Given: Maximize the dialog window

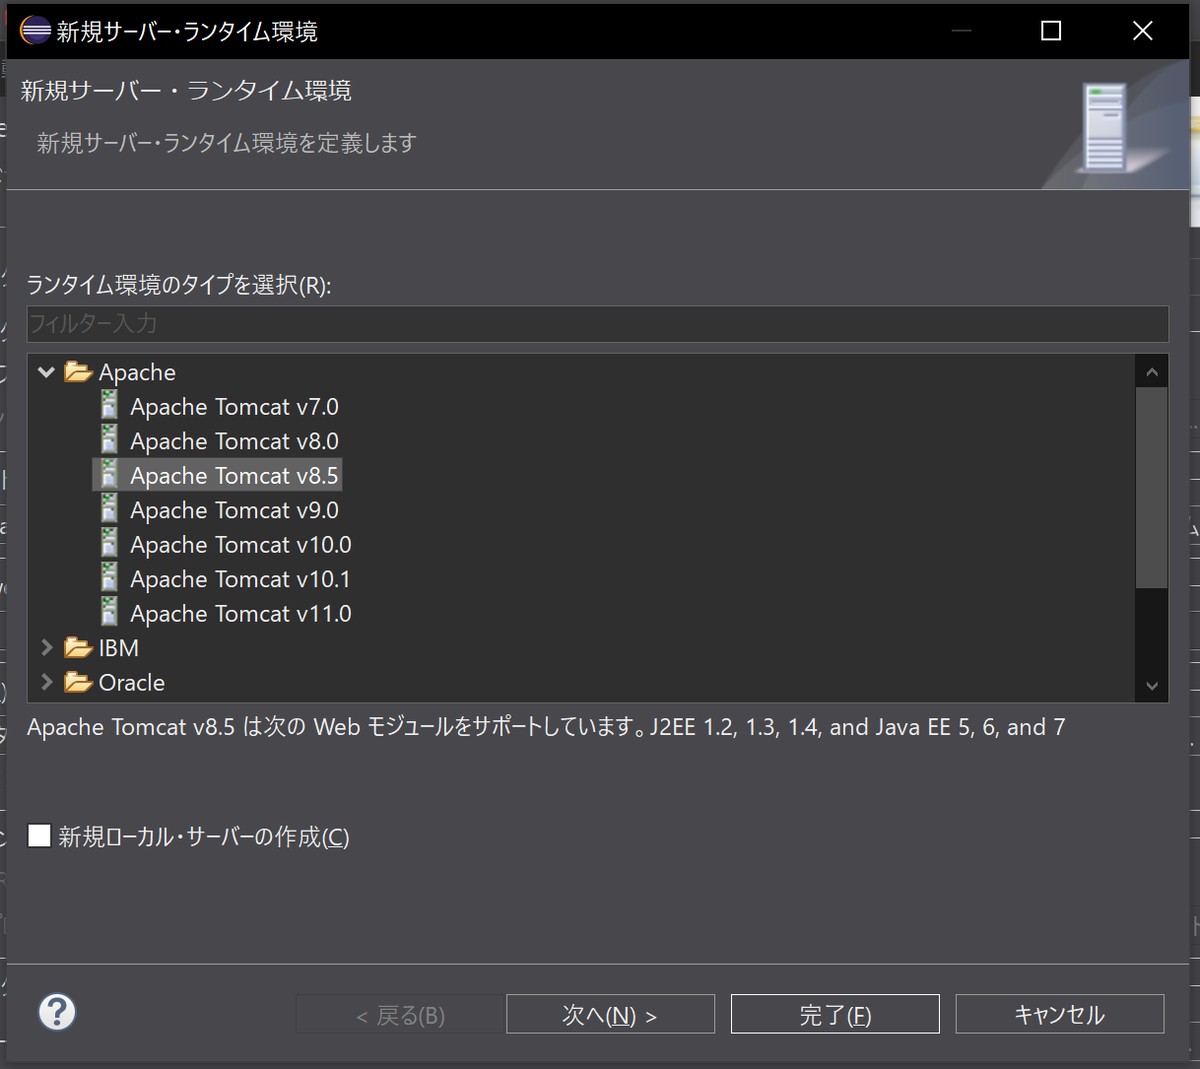Looking at the screenshot, I should [x=1051, y=31].
